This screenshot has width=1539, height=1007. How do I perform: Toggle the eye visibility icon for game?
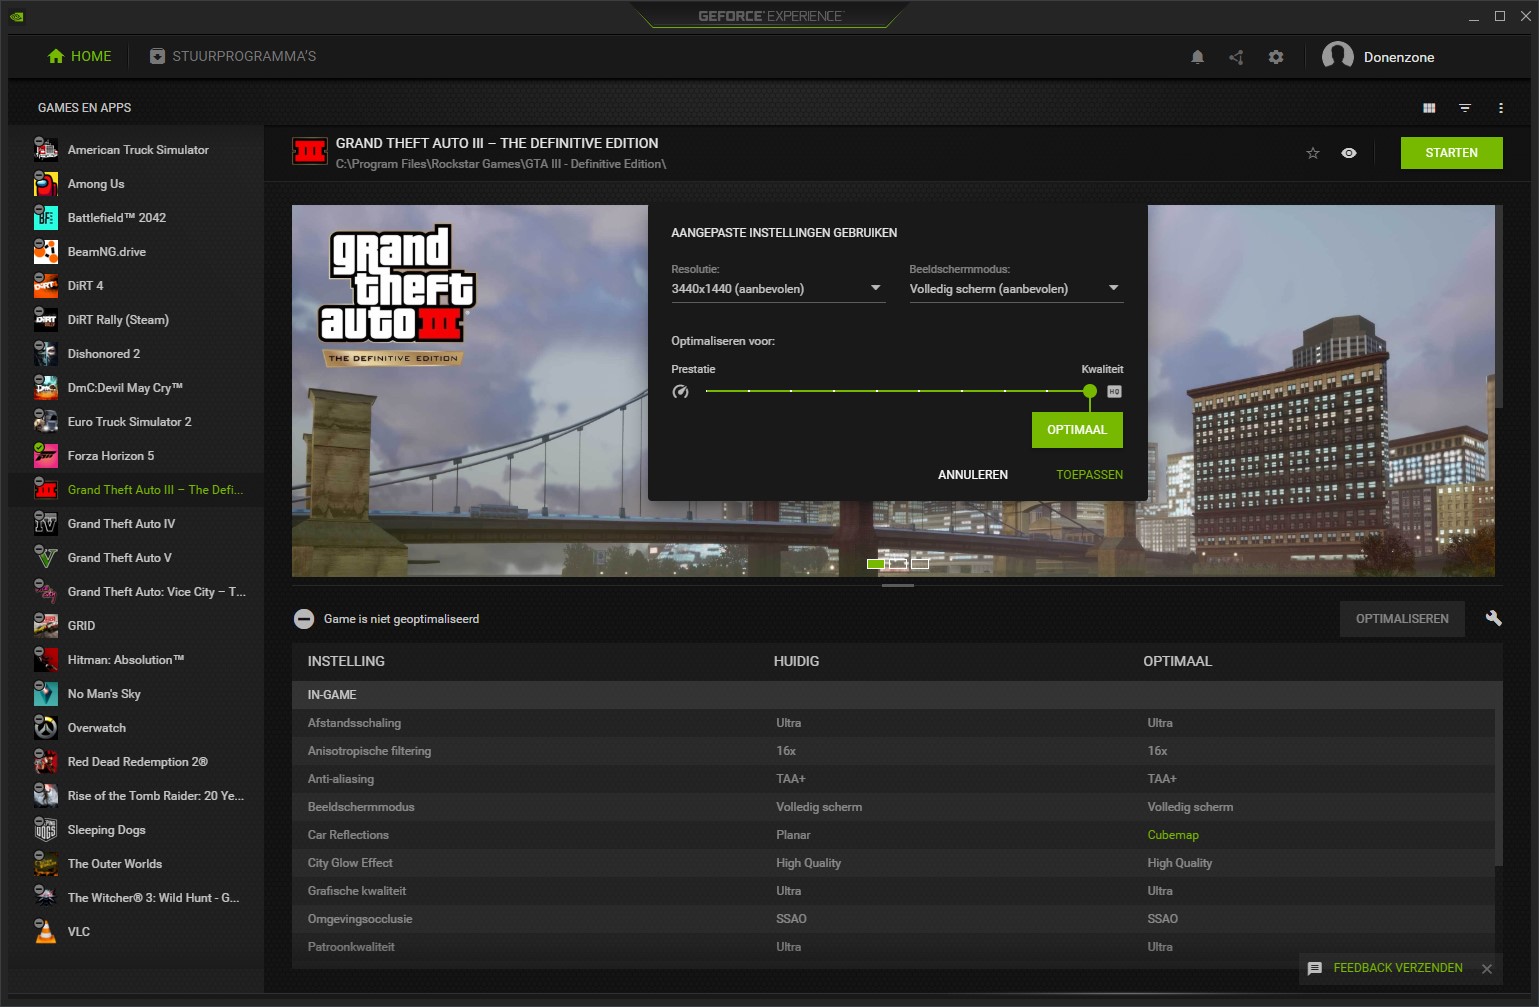click(1349, 153)
